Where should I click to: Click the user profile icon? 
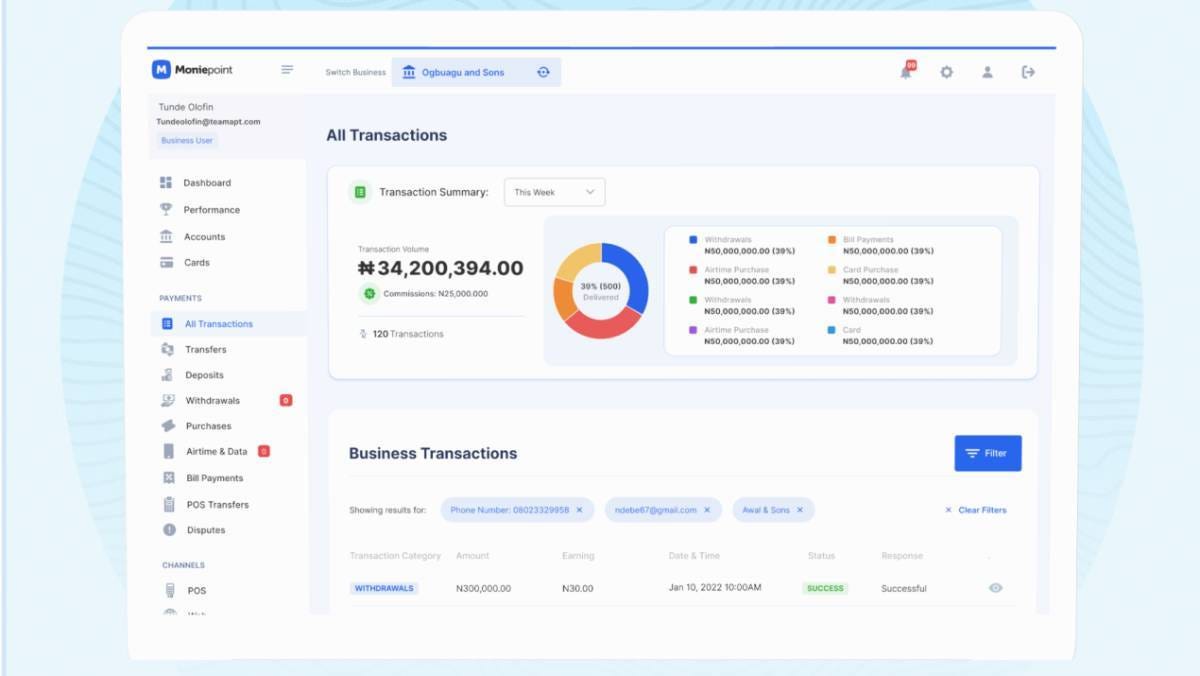(x=987, y=72)
